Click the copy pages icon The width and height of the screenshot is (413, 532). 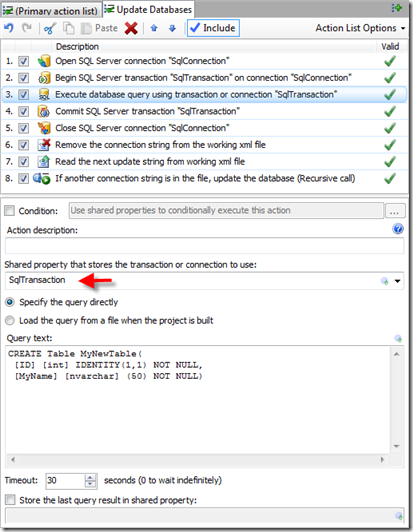[x=69, y=28]
